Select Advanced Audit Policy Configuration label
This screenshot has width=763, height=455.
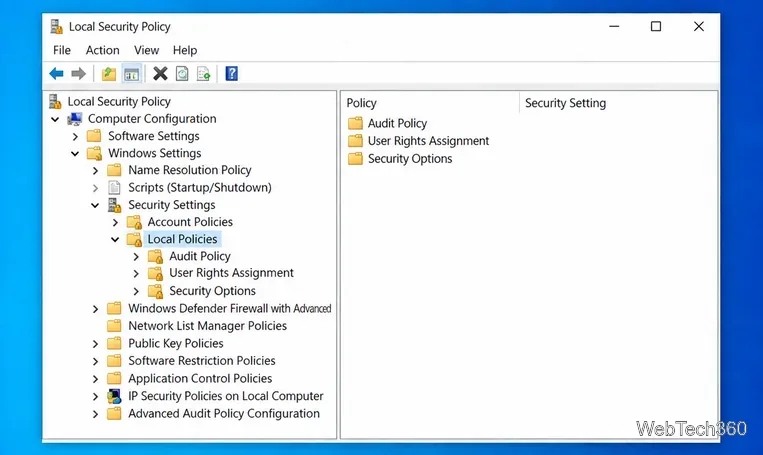point(224,414)
